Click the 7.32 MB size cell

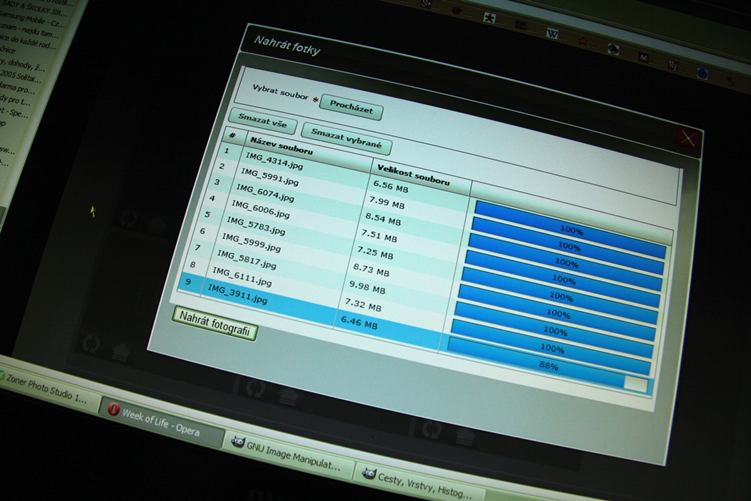(363, 305)
